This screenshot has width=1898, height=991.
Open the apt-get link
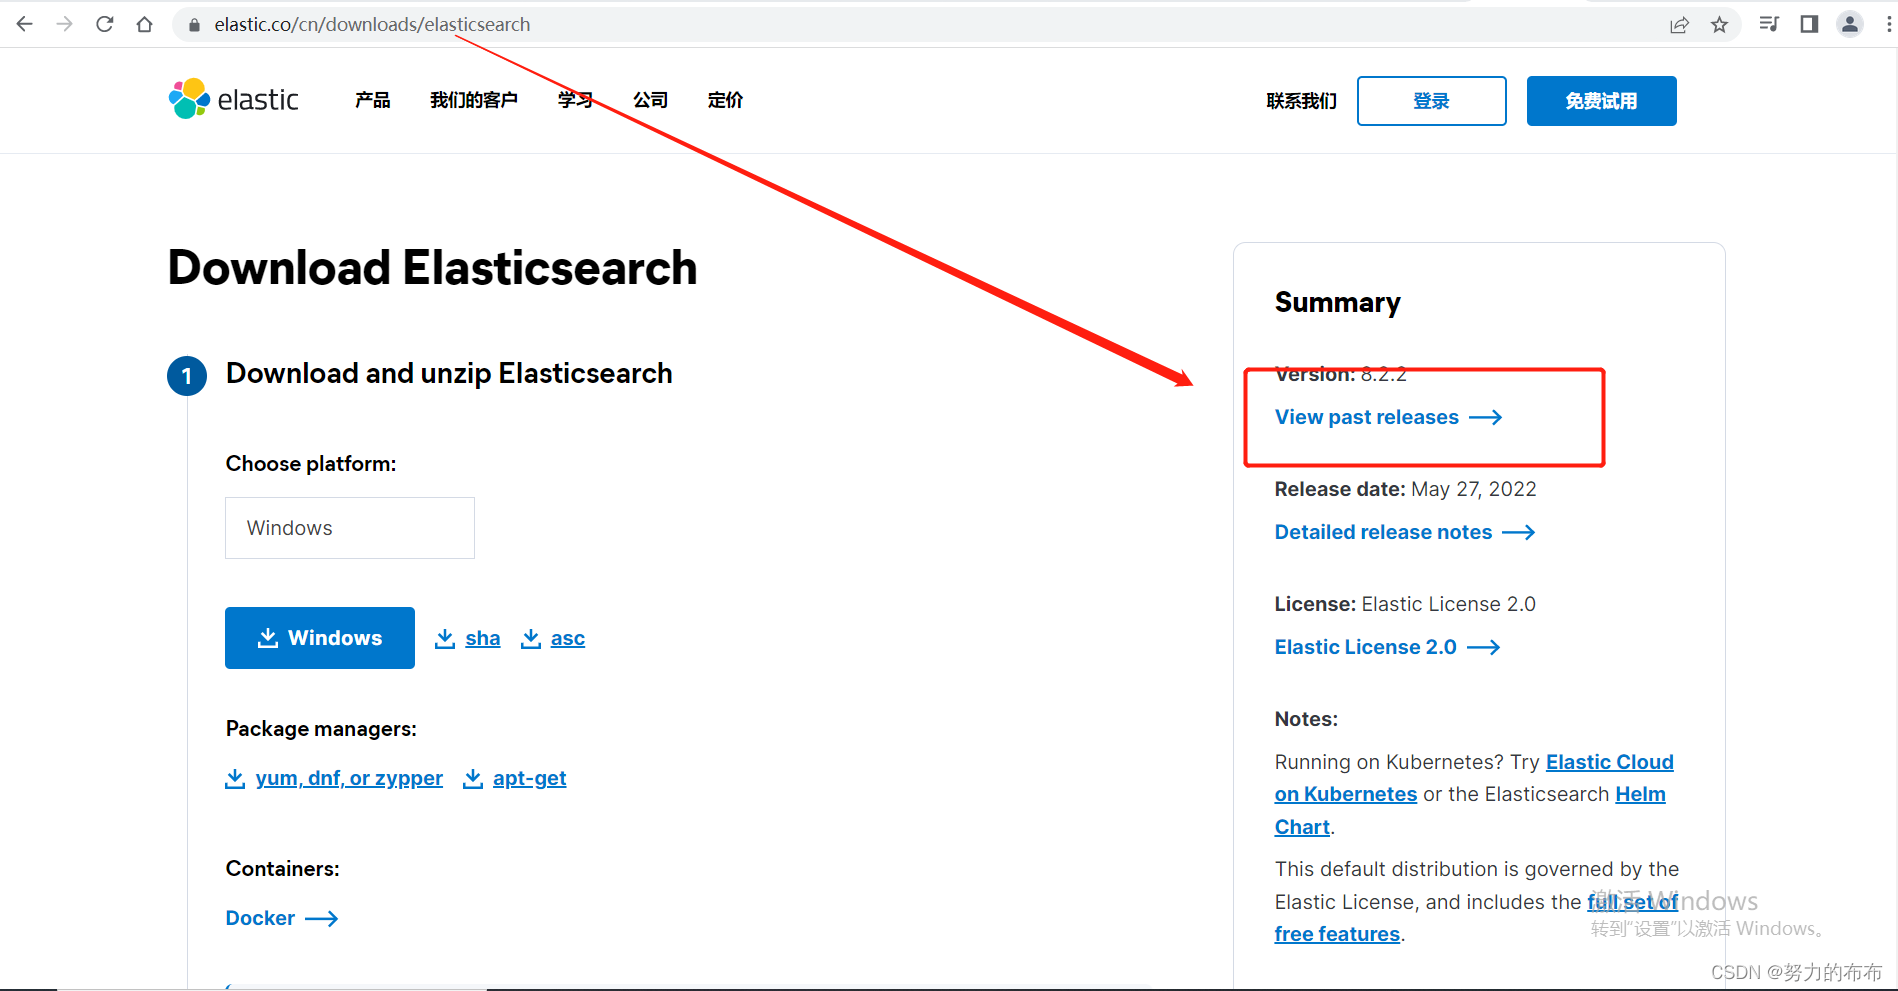pos(530,778)
